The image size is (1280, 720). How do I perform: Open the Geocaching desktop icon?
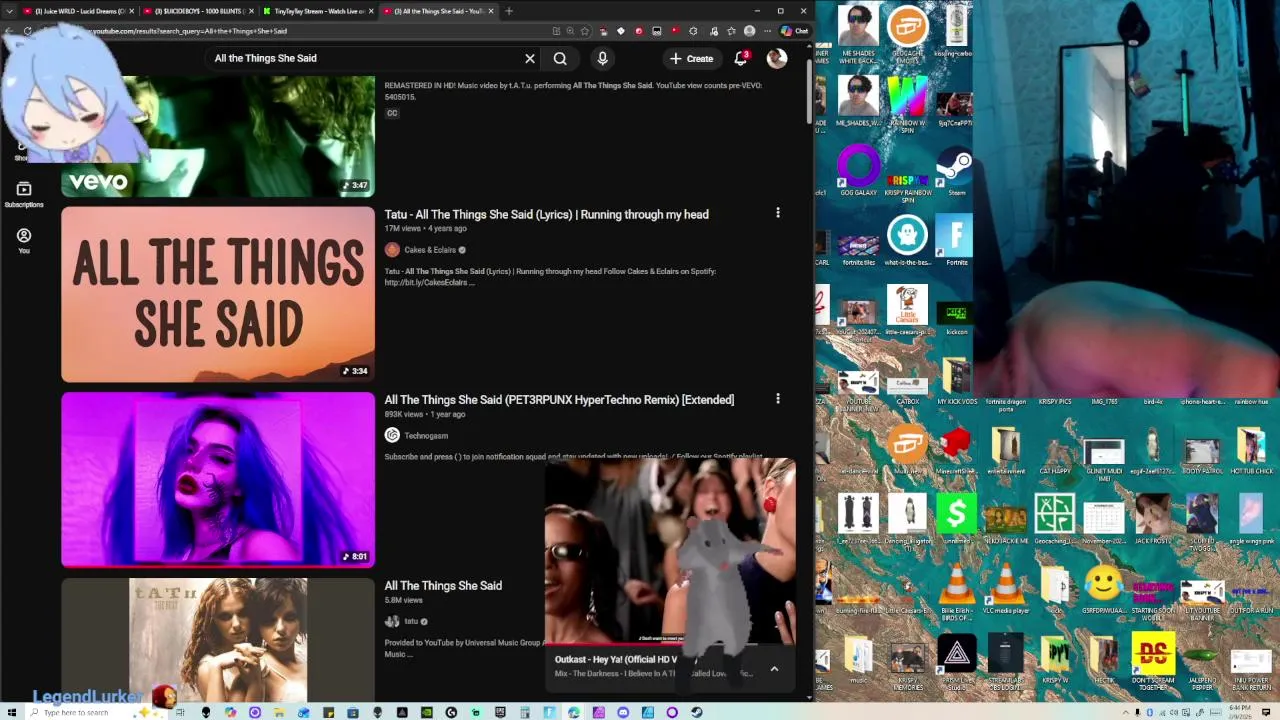1054,518
